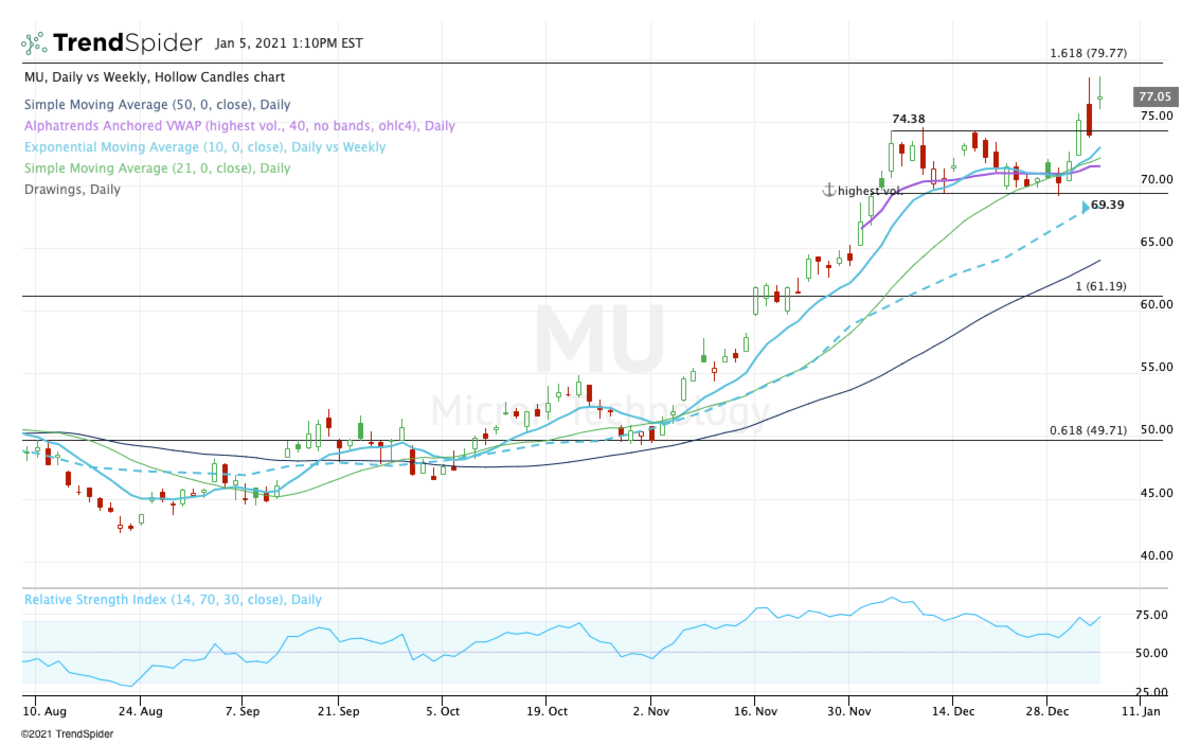Image resolution: width=1200 pixels, height=744 pixels.
Task: Click the anchor icon marking highest vol. VWAP
Action: (x=828, y=190)
